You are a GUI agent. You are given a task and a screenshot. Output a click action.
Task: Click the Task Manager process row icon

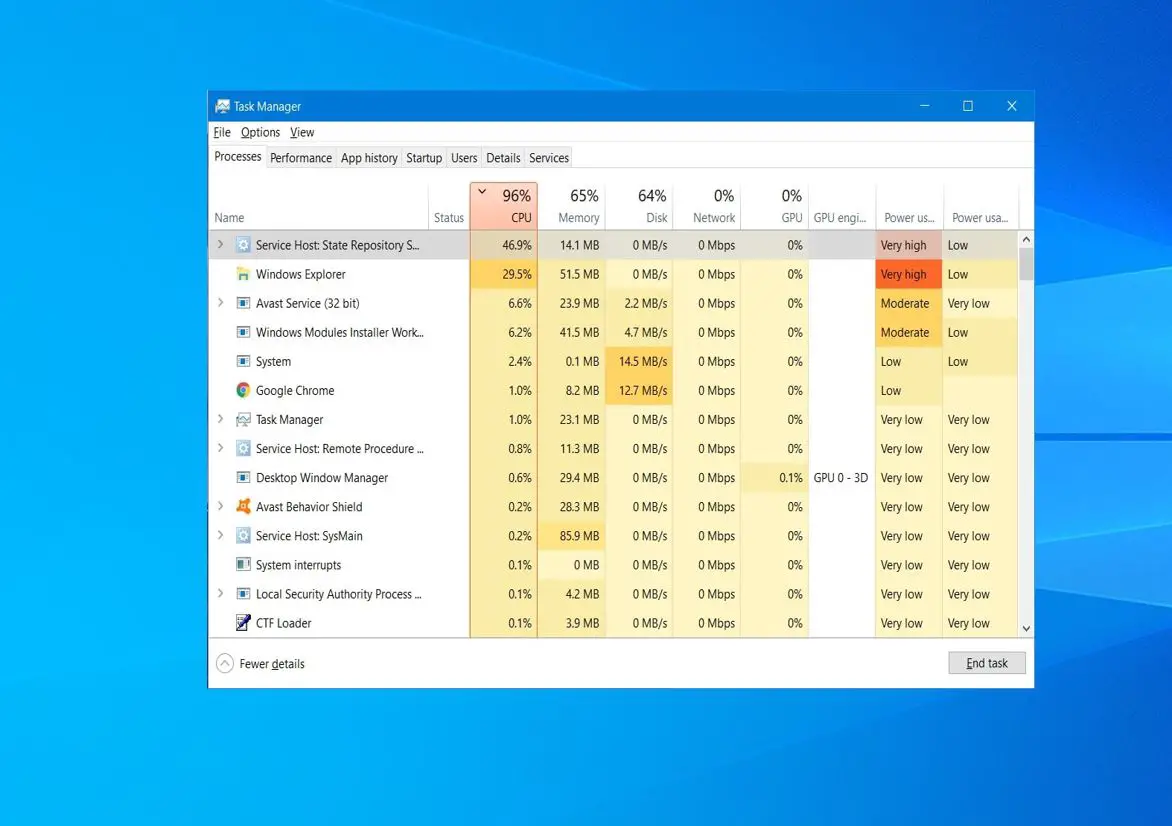(x=243, y=419)
